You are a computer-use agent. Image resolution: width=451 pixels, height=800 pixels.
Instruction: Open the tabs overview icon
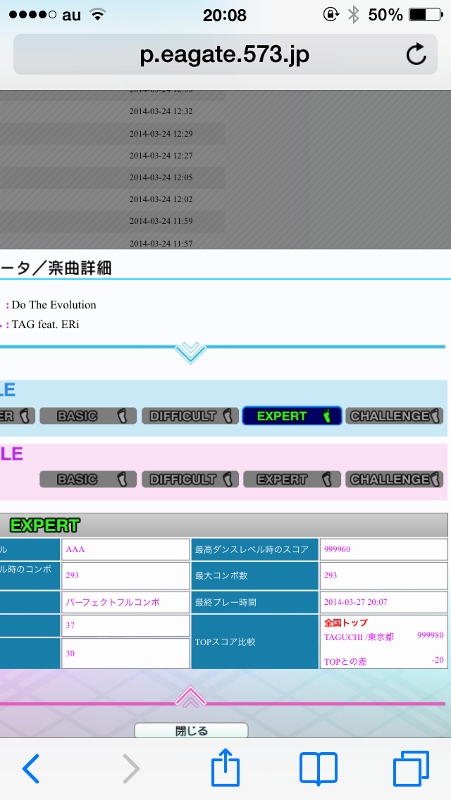pos(411,768)
